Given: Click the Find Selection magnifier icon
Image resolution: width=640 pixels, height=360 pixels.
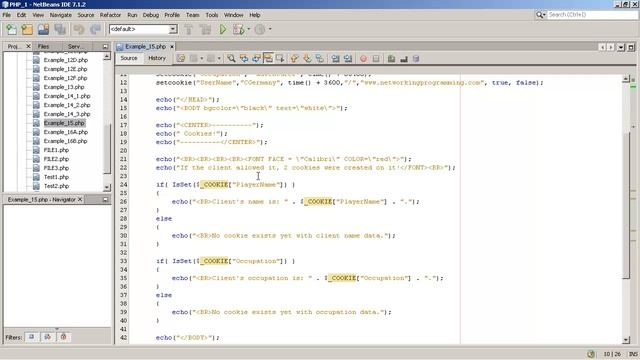Looking at the screenshot, I should pos(231,59).
